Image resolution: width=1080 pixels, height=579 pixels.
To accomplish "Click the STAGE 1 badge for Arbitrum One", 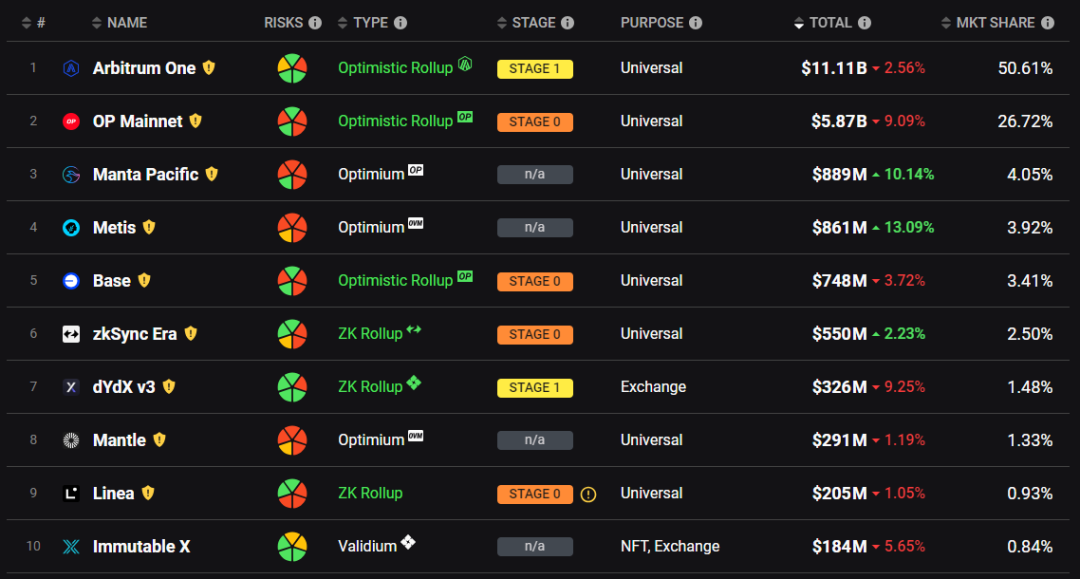I will [535, 69].
